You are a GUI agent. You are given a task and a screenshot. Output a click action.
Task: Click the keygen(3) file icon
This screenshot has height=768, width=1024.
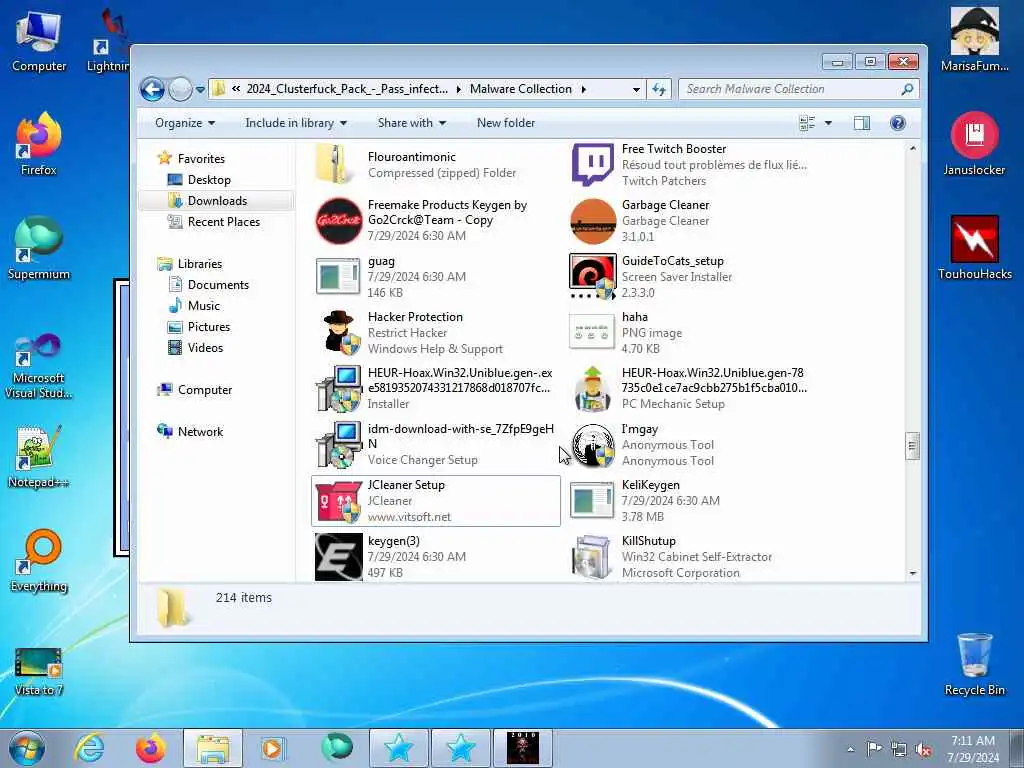pyautogui.click(x=339, y=557)
